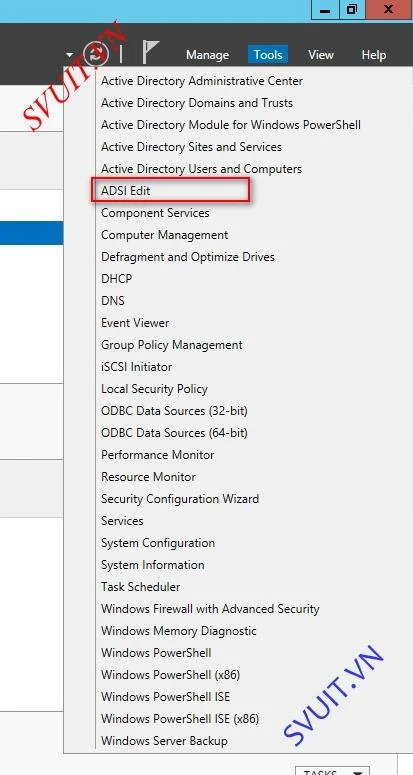Start Event Viewer
This screenshot has height=775, width=413.
(135, 323)
